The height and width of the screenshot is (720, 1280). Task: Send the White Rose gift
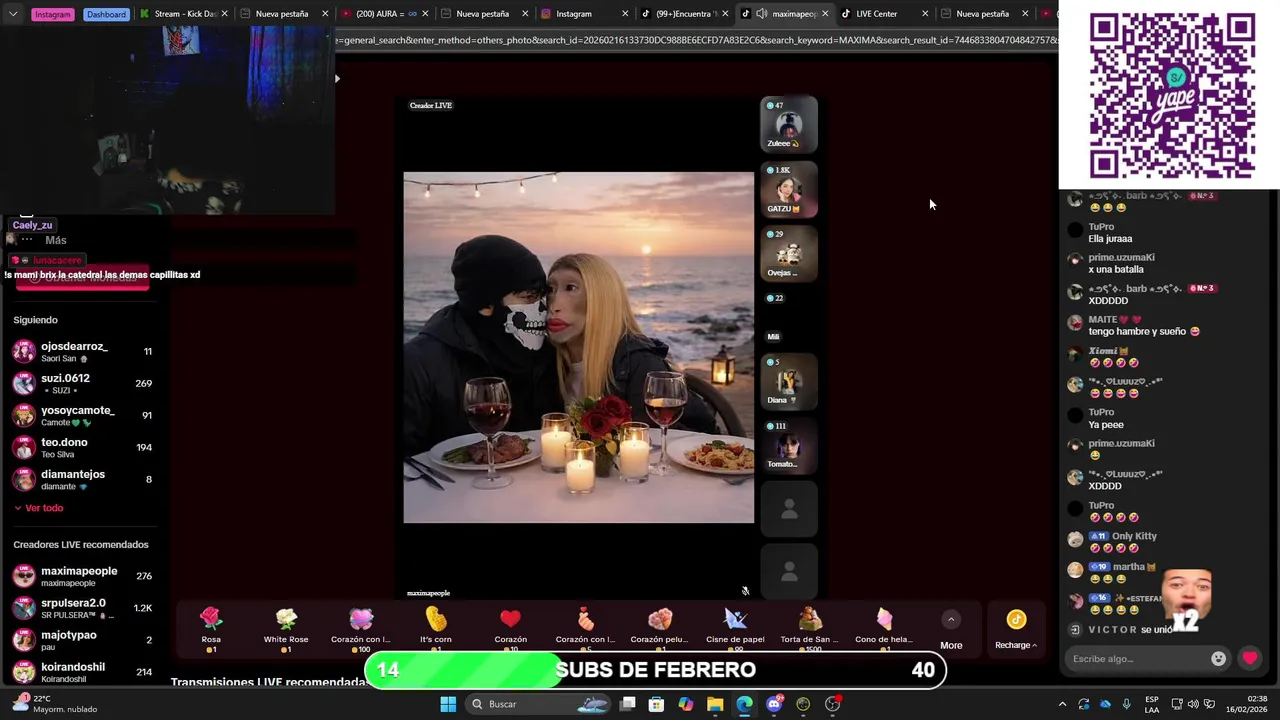[286, 629]
